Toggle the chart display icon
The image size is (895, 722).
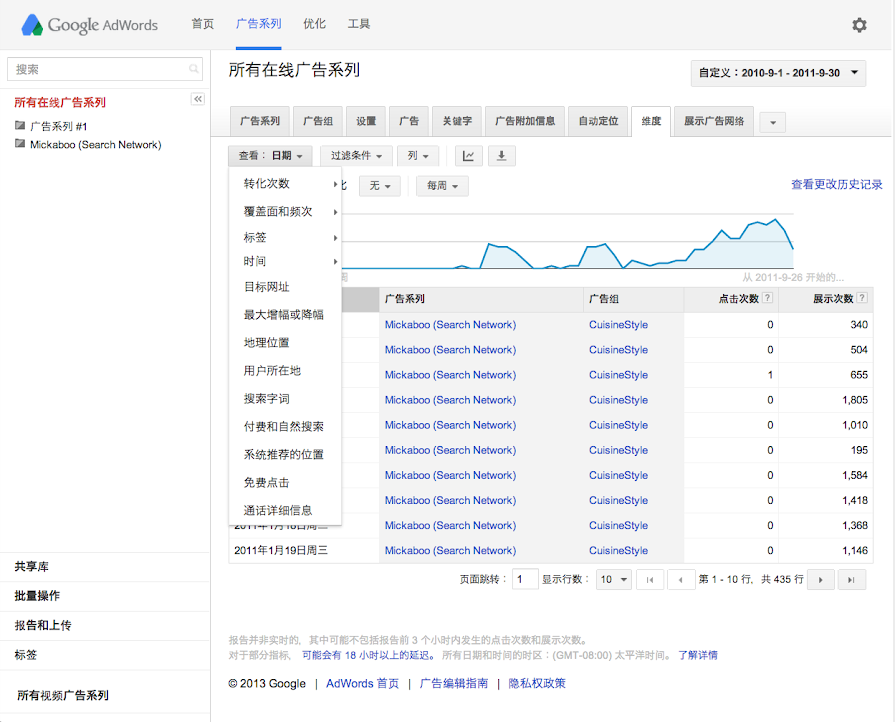(468, 156)
